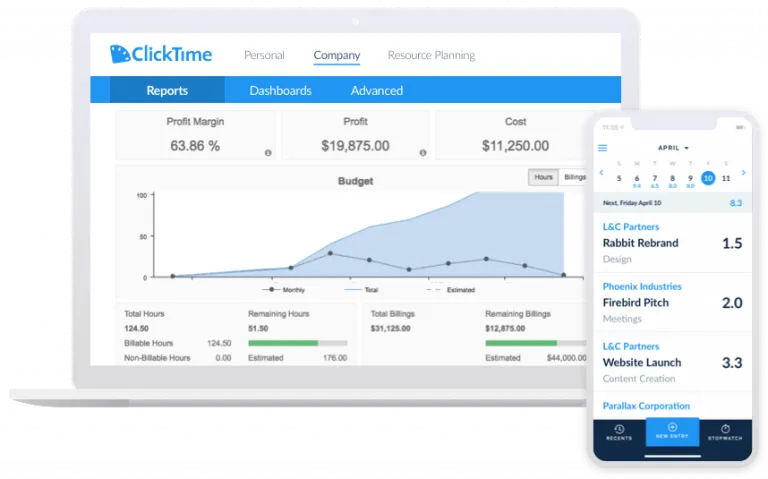Click the Phoenix Industries client link

point(642,287)
